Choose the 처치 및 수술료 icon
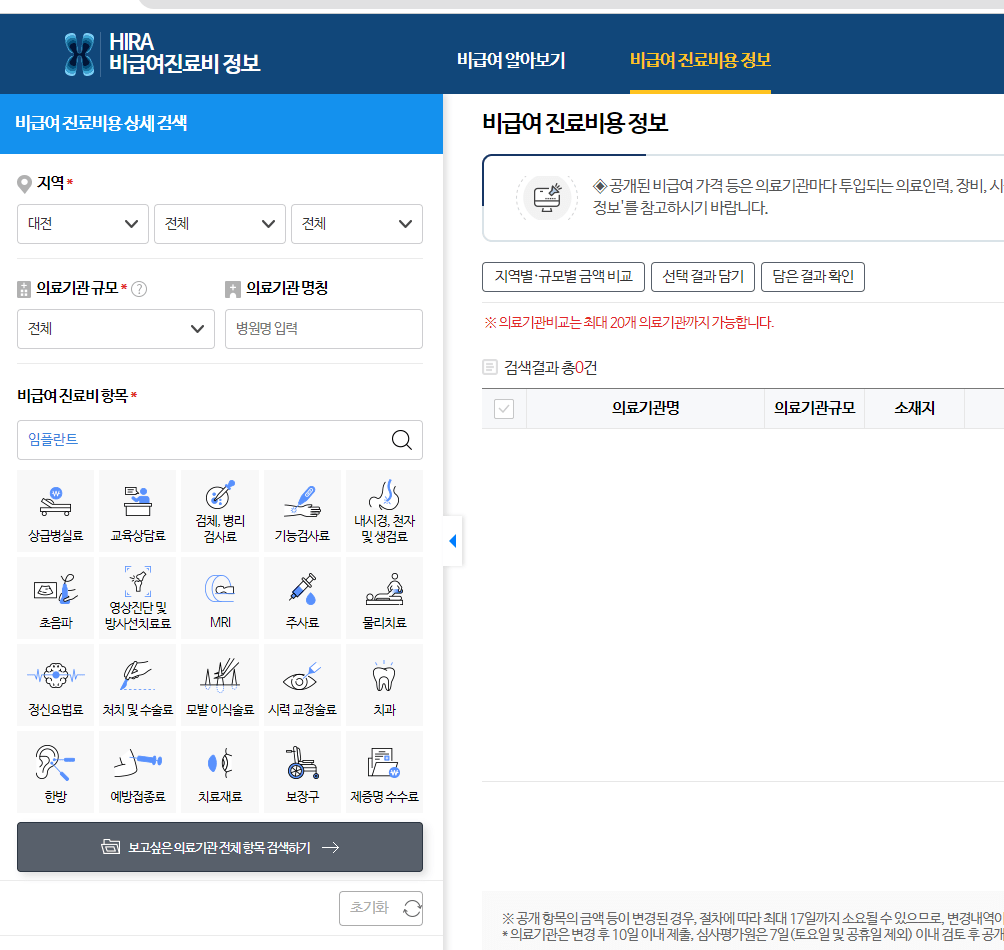This screenshot has width=1004, height=950. pyautogui.click(x=138, y=685)
